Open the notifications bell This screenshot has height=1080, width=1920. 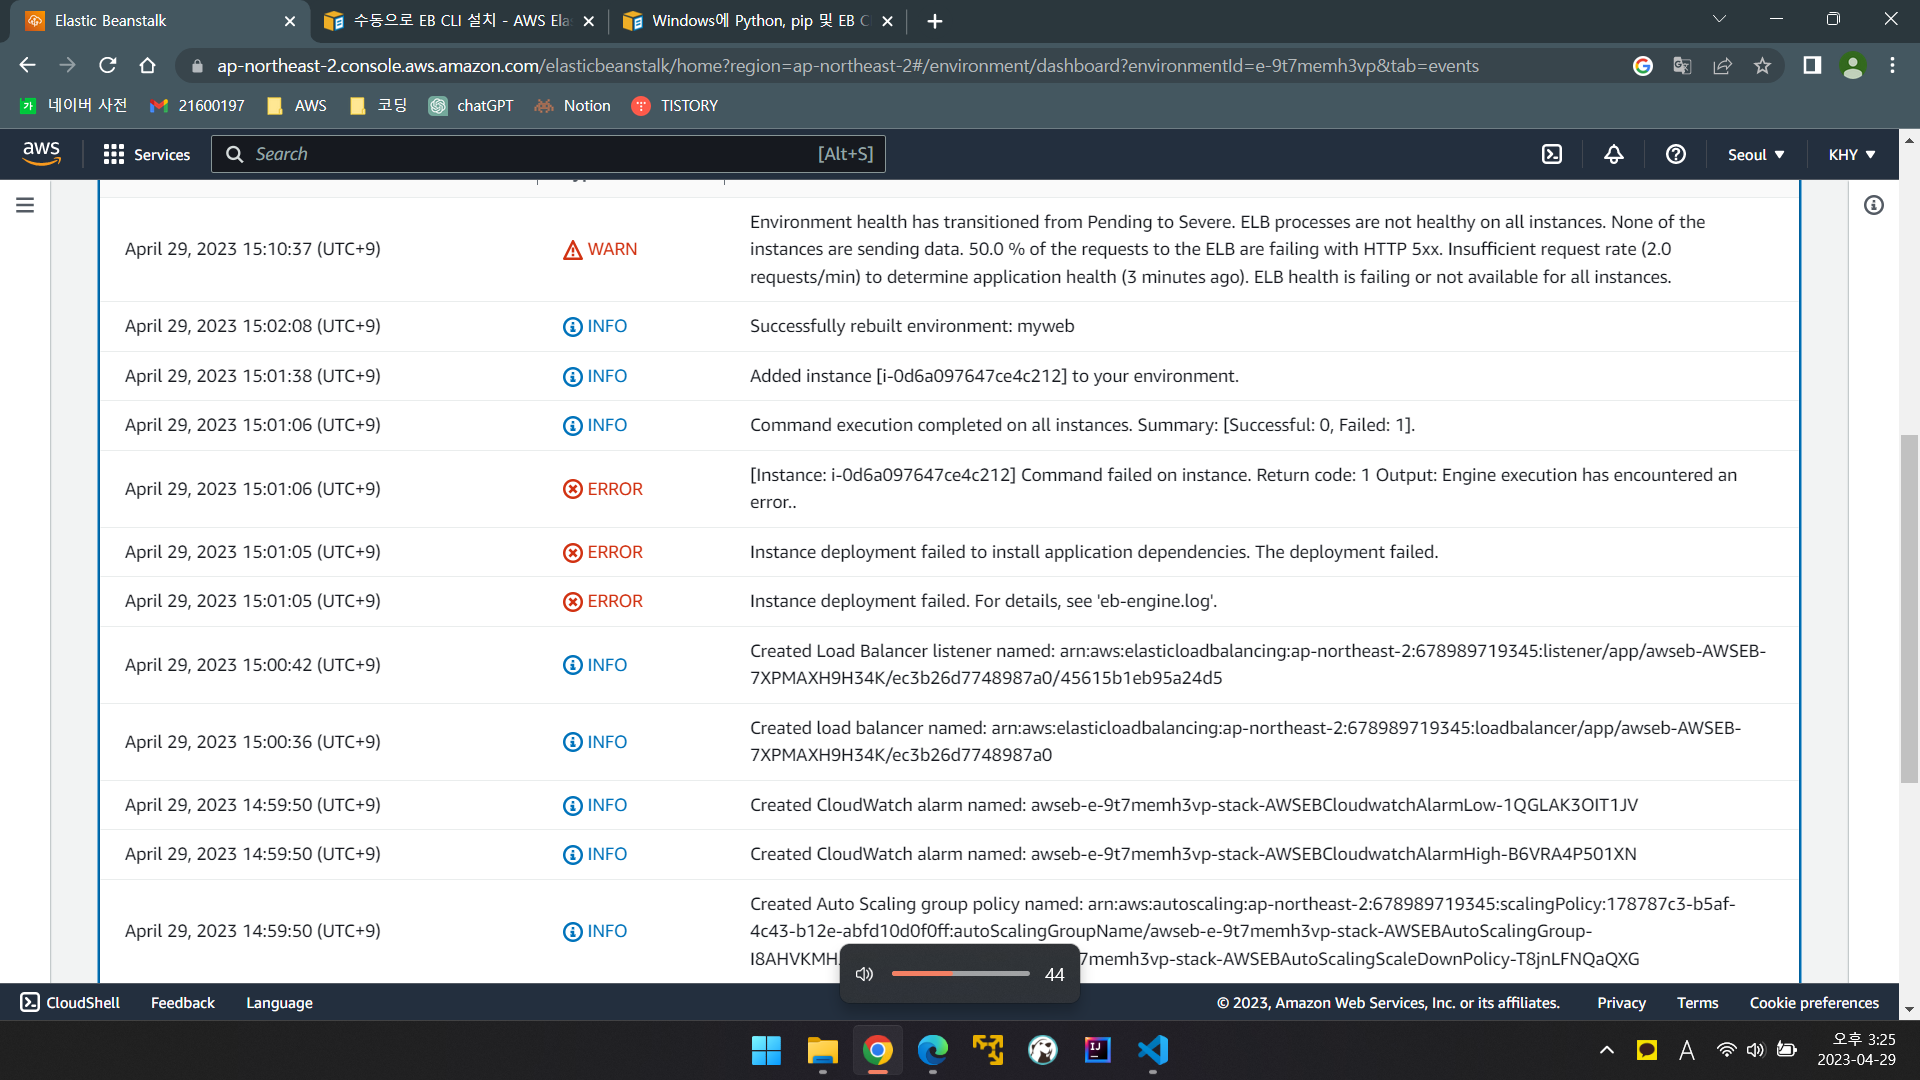point(1613,154)
